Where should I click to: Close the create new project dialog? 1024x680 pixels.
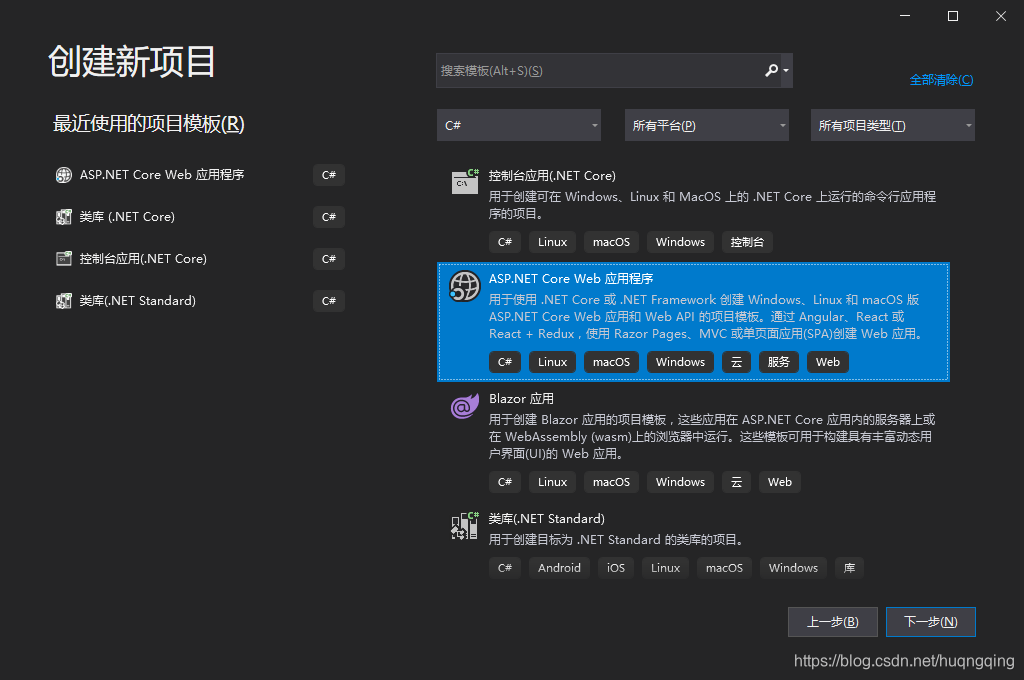(x=1000, y=16)
